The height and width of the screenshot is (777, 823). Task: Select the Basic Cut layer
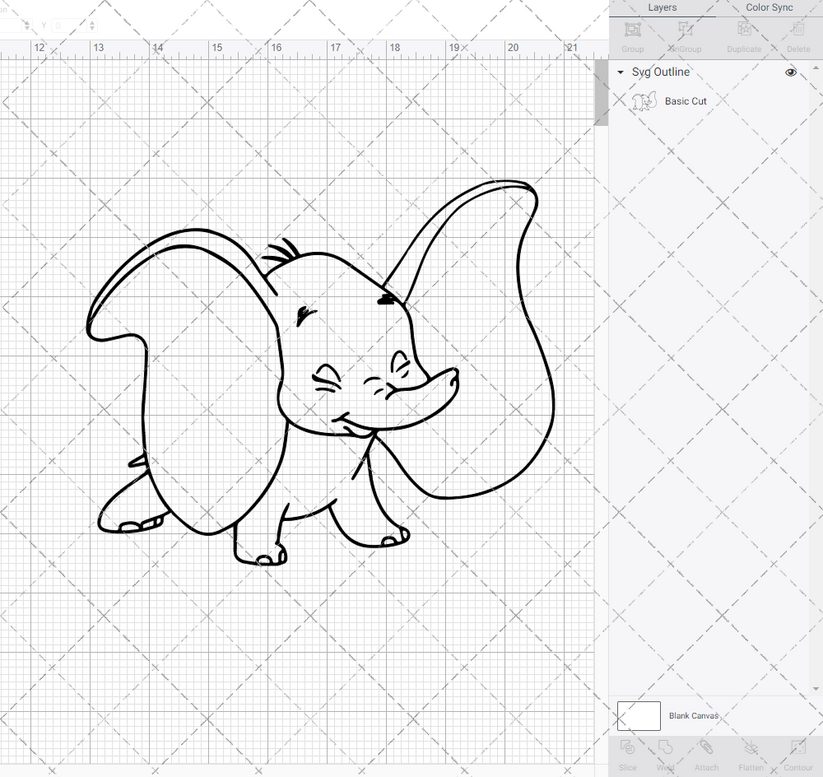pyautogui.click(x=685, y=101)
